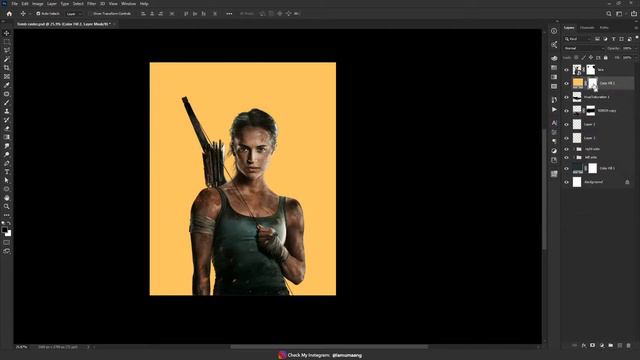Image resolution: width=640 pixels, height=360 pixels.
Task: Click the zoom percentage field in status bar
Action: click(21, 347)
